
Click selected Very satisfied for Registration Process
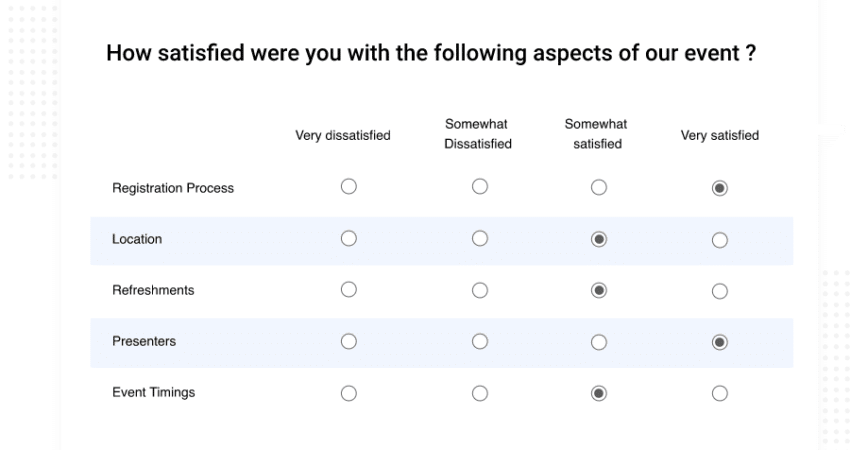pos(719,188)
